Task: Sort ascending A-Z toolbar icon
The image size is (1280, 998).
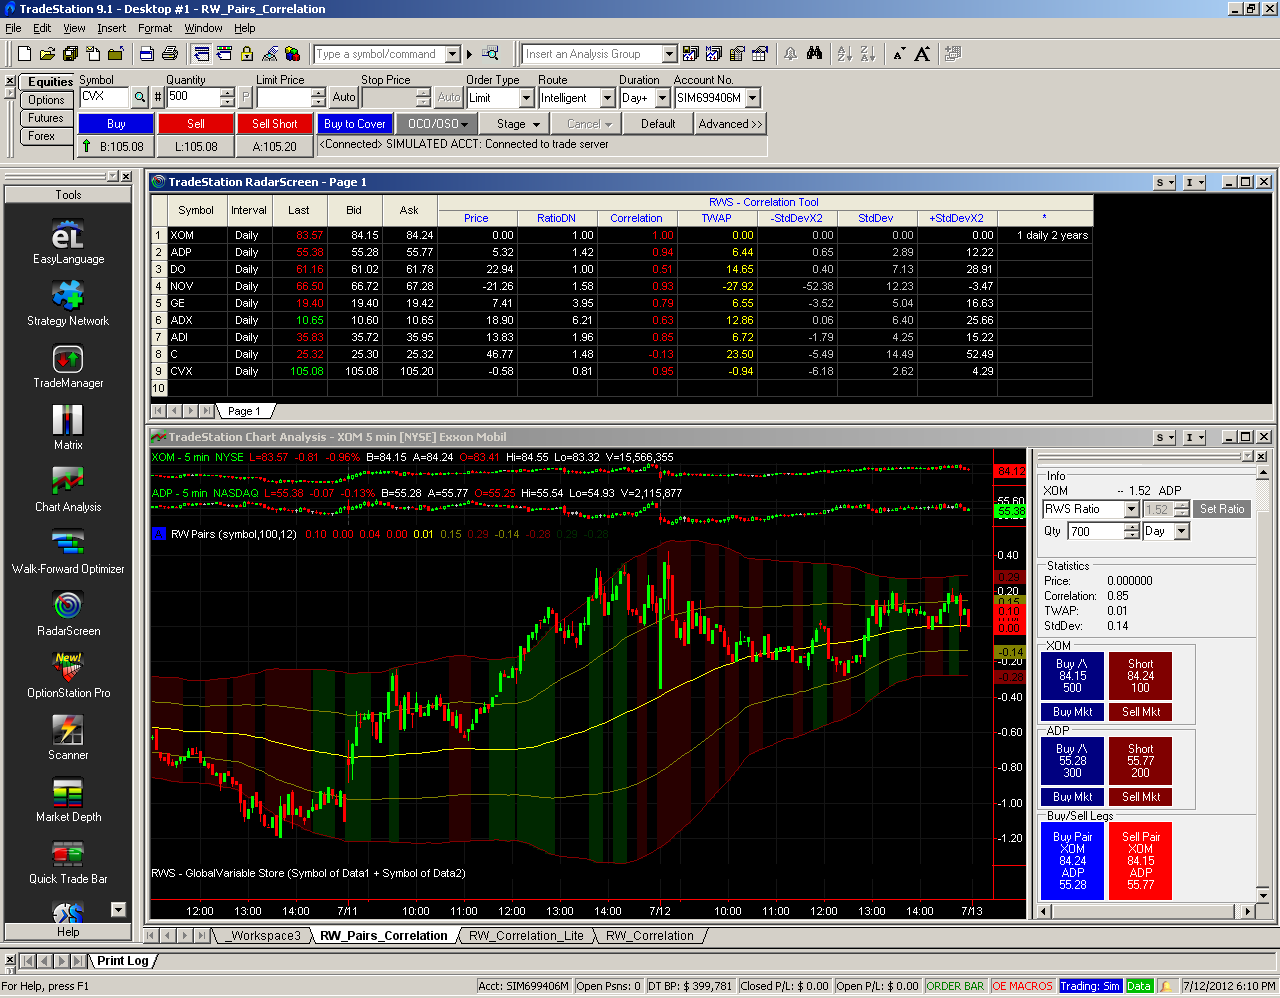Action: pyautogui.click(x=845, y=54)
